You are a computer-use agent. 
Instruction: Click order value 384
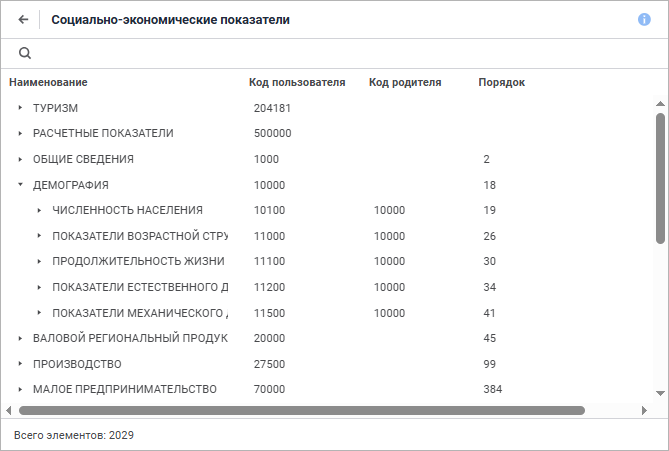493,389
